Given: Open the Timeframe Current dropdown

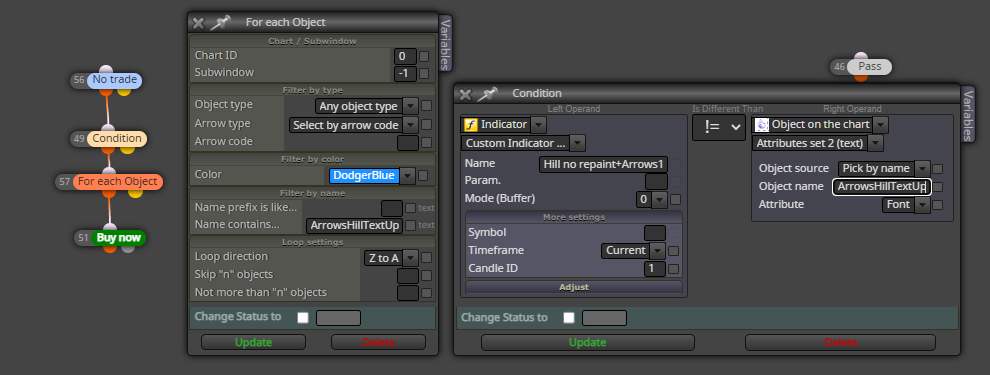Looking at the screenshot, I should tap(657, 251).
